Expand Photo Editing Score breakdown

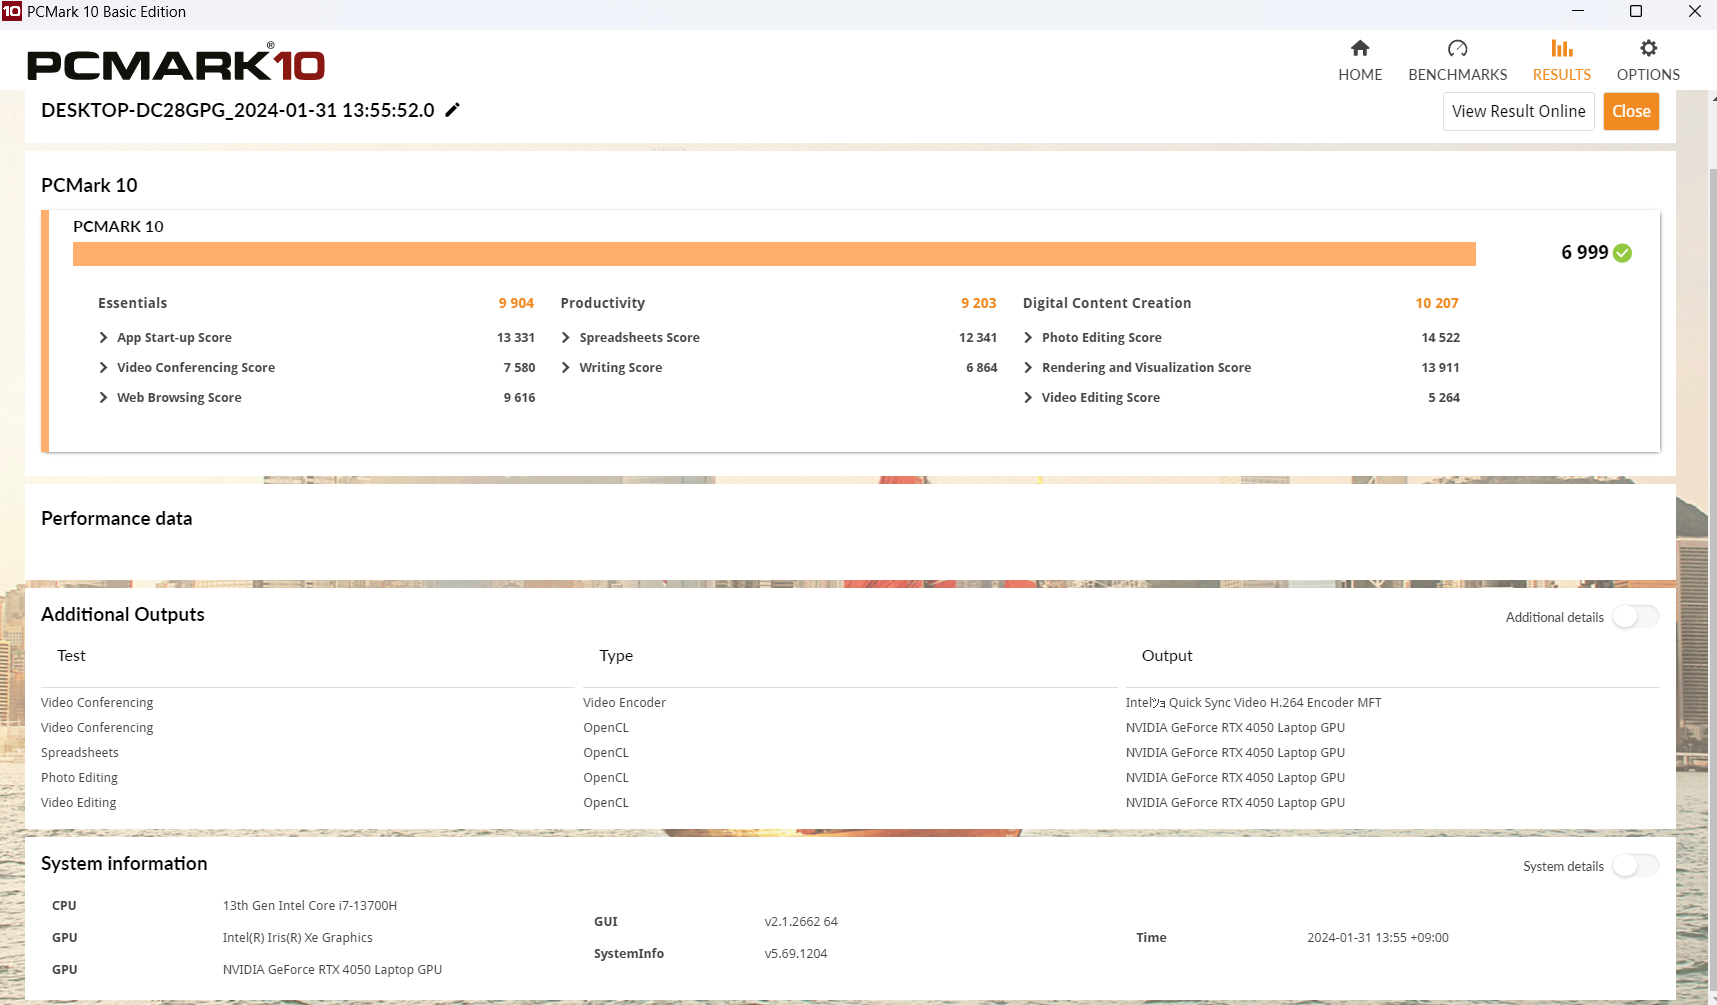(1028, 338)
